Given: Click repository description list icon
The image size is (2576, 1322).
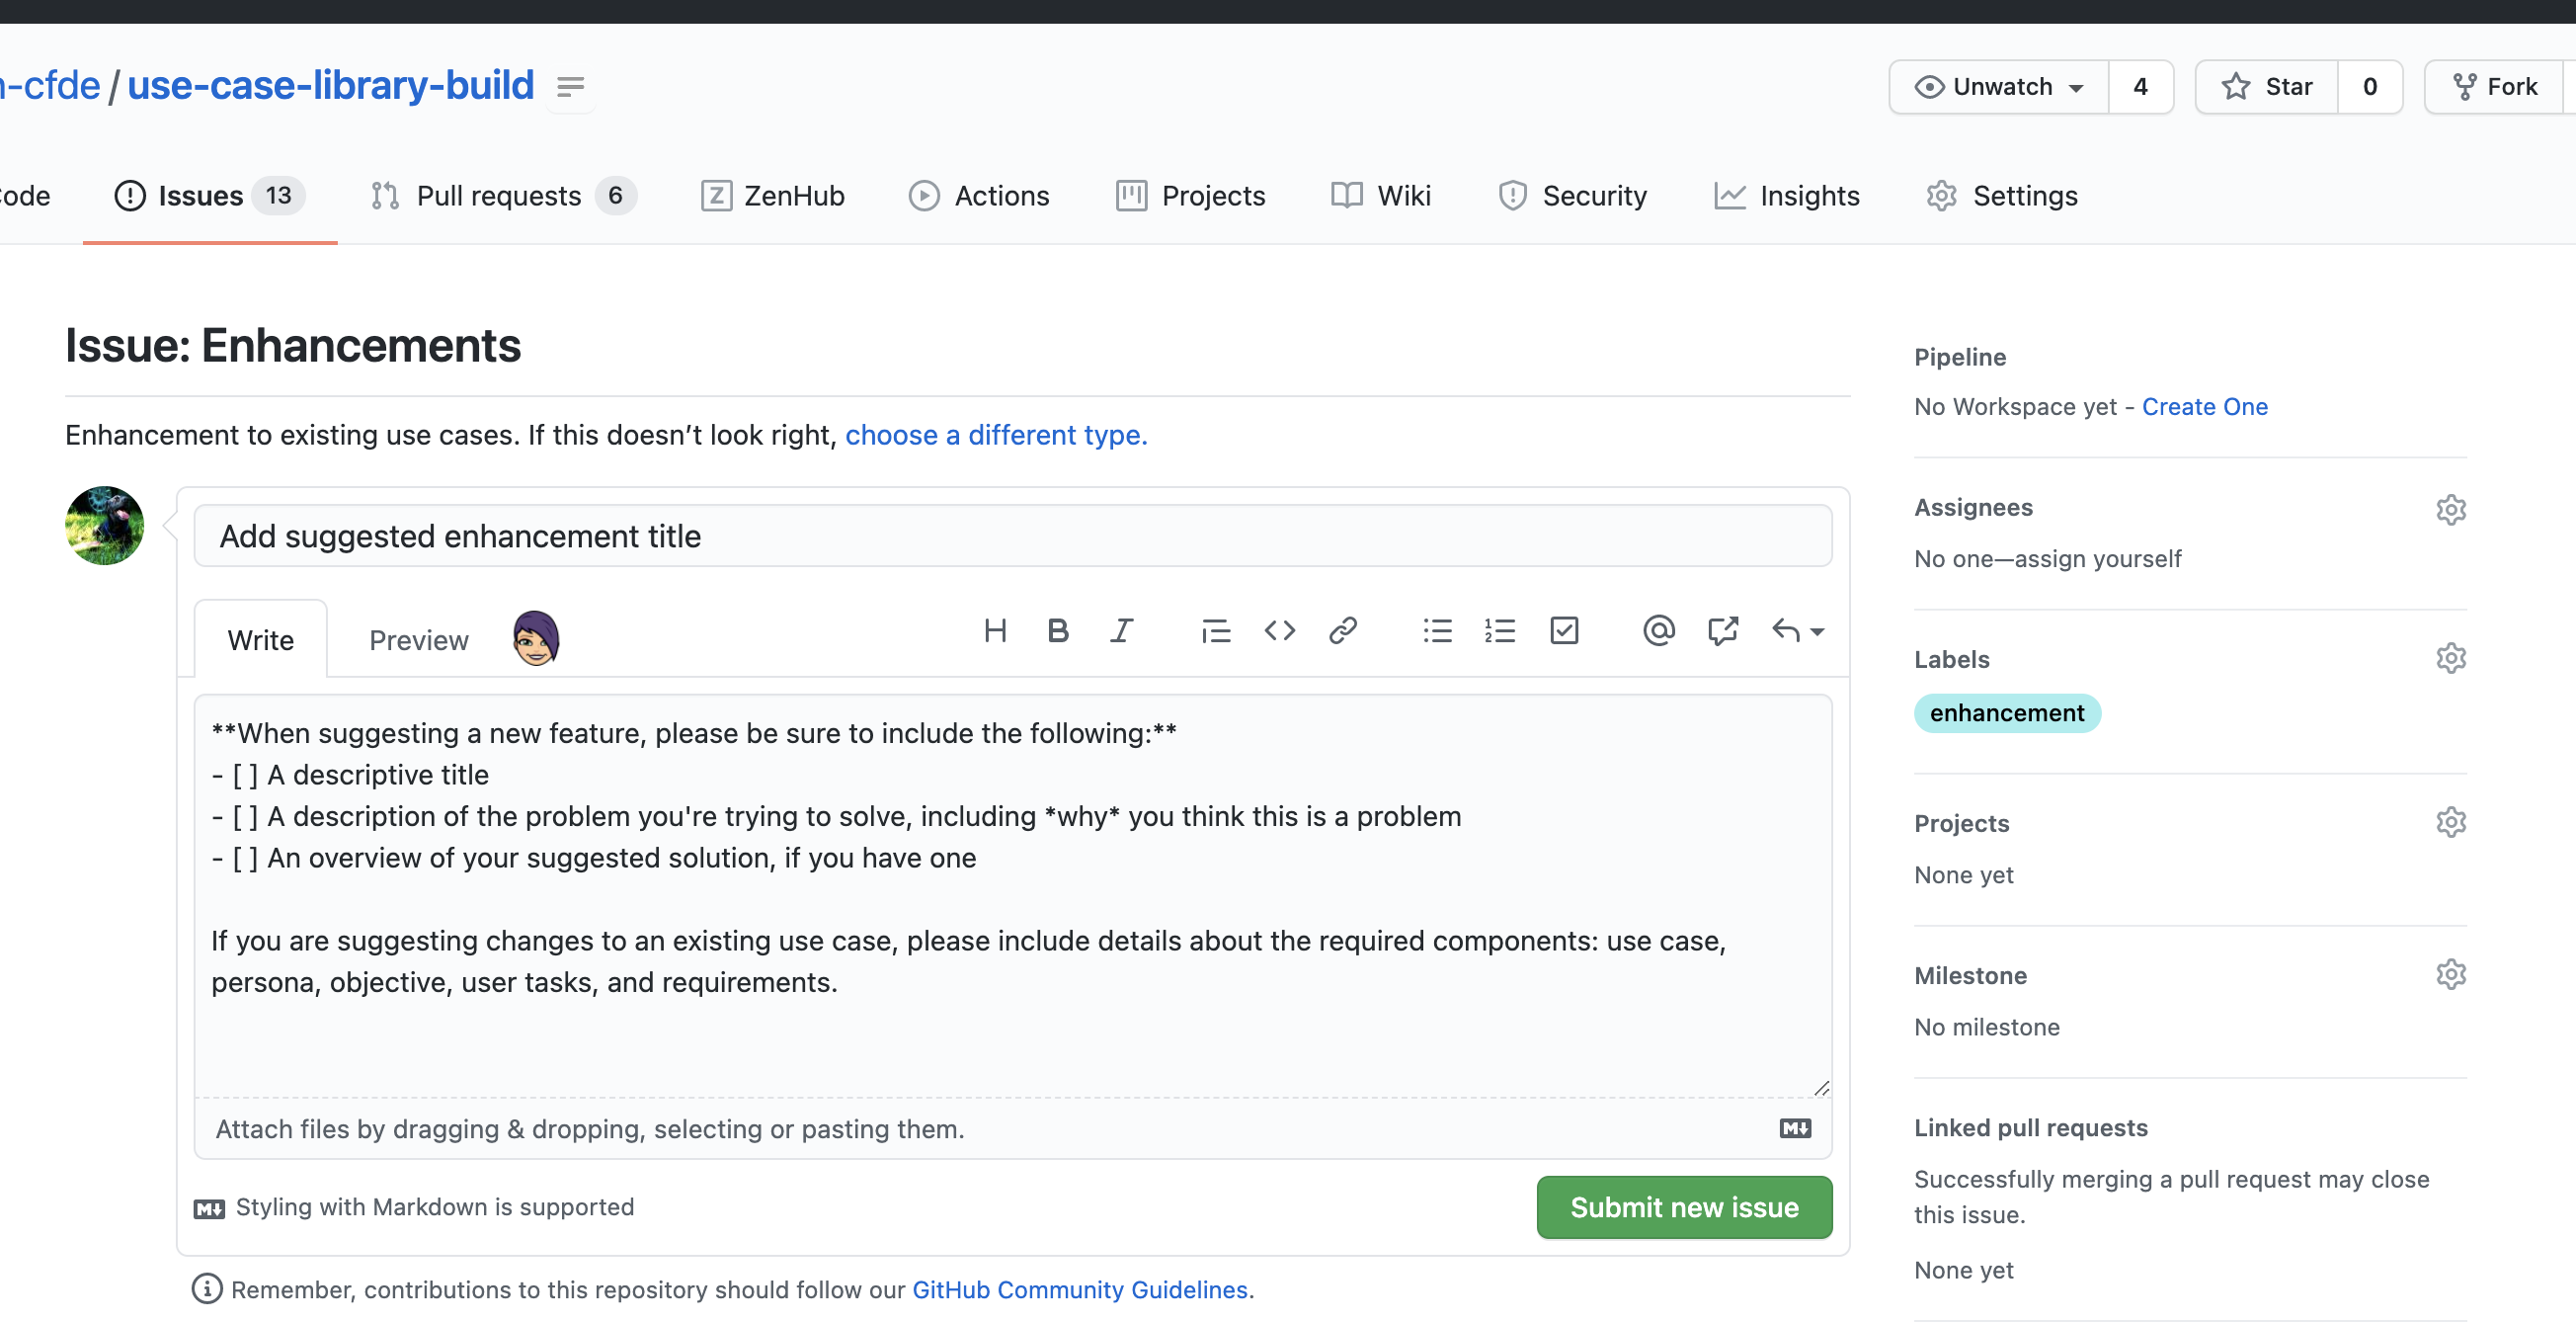Looking at the screenshot, I should tap(570, 87).
